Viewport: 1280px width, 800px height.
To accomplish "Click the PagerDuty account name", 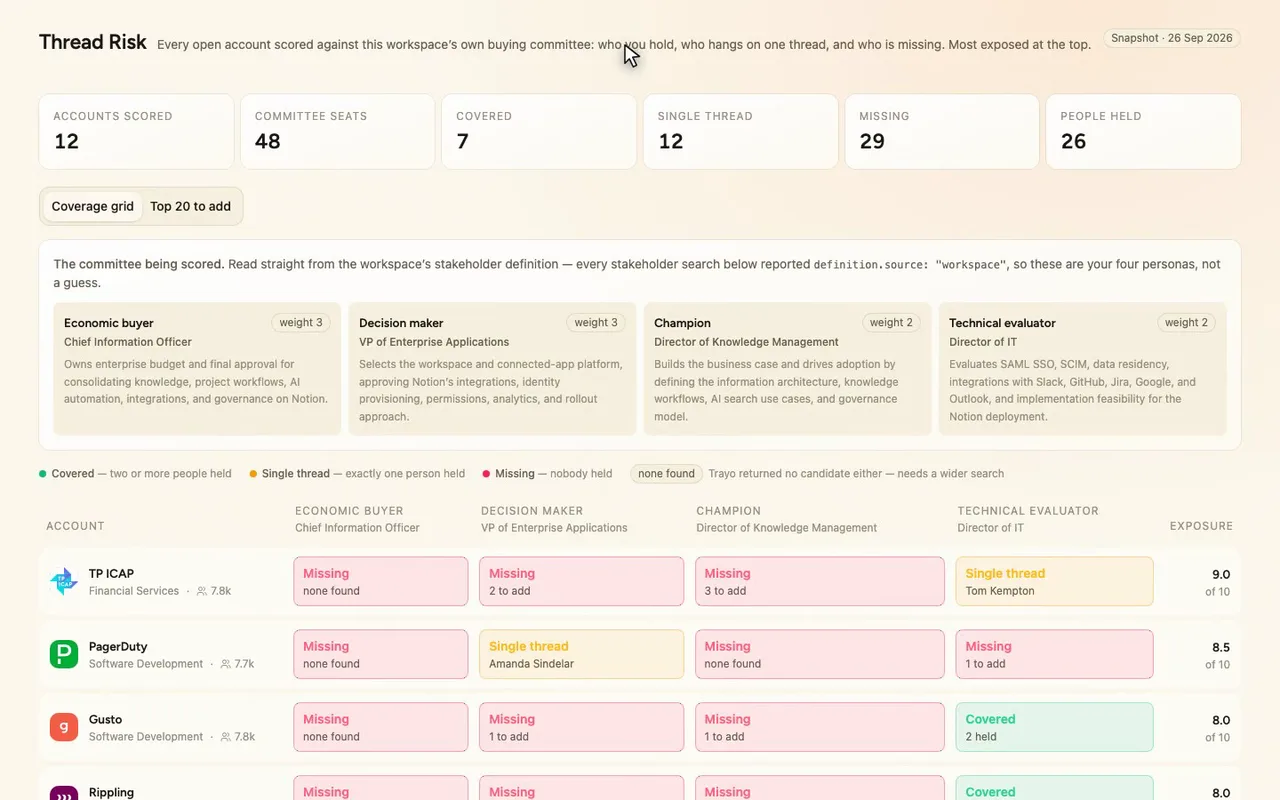I will click(x=118, y=647).
